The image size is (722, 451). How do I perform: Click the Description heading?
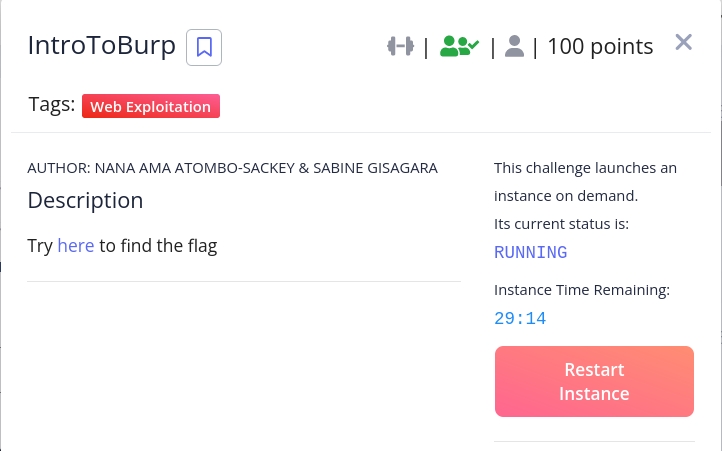coord(85,200)
